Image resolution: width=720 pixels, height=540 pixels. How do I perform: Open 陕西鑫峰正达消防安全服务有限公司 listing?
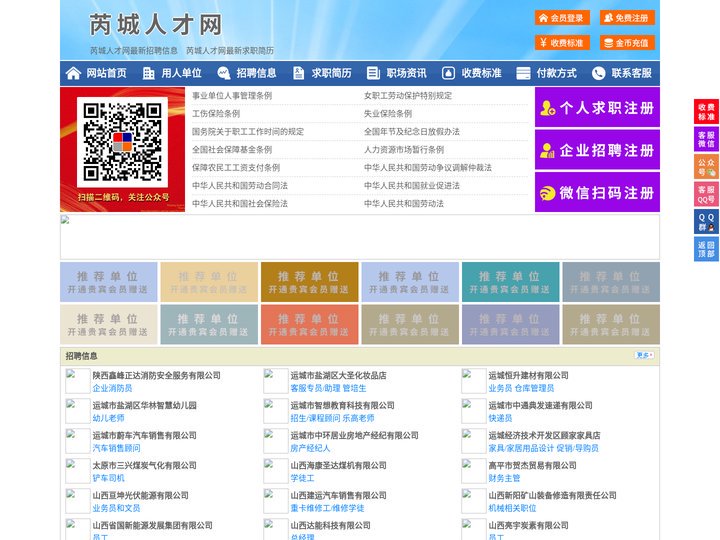click(157, 375)
